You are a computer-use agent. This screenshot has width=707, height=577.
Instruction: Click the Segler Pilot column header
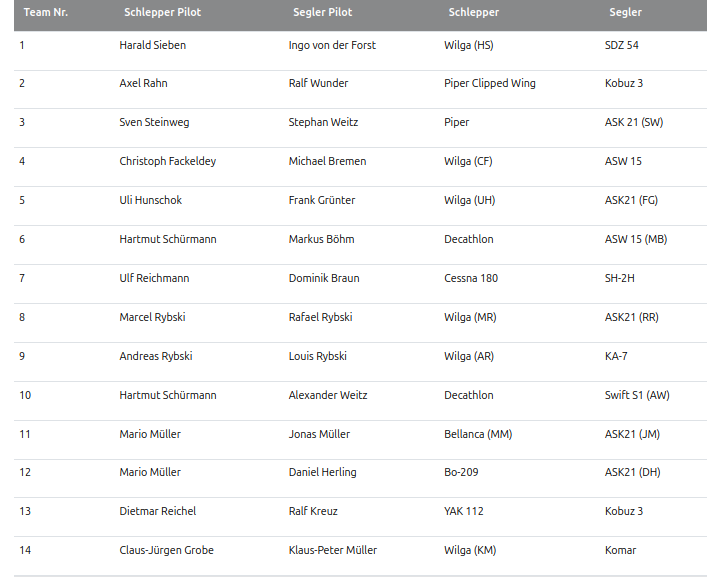tap(322, 13)
